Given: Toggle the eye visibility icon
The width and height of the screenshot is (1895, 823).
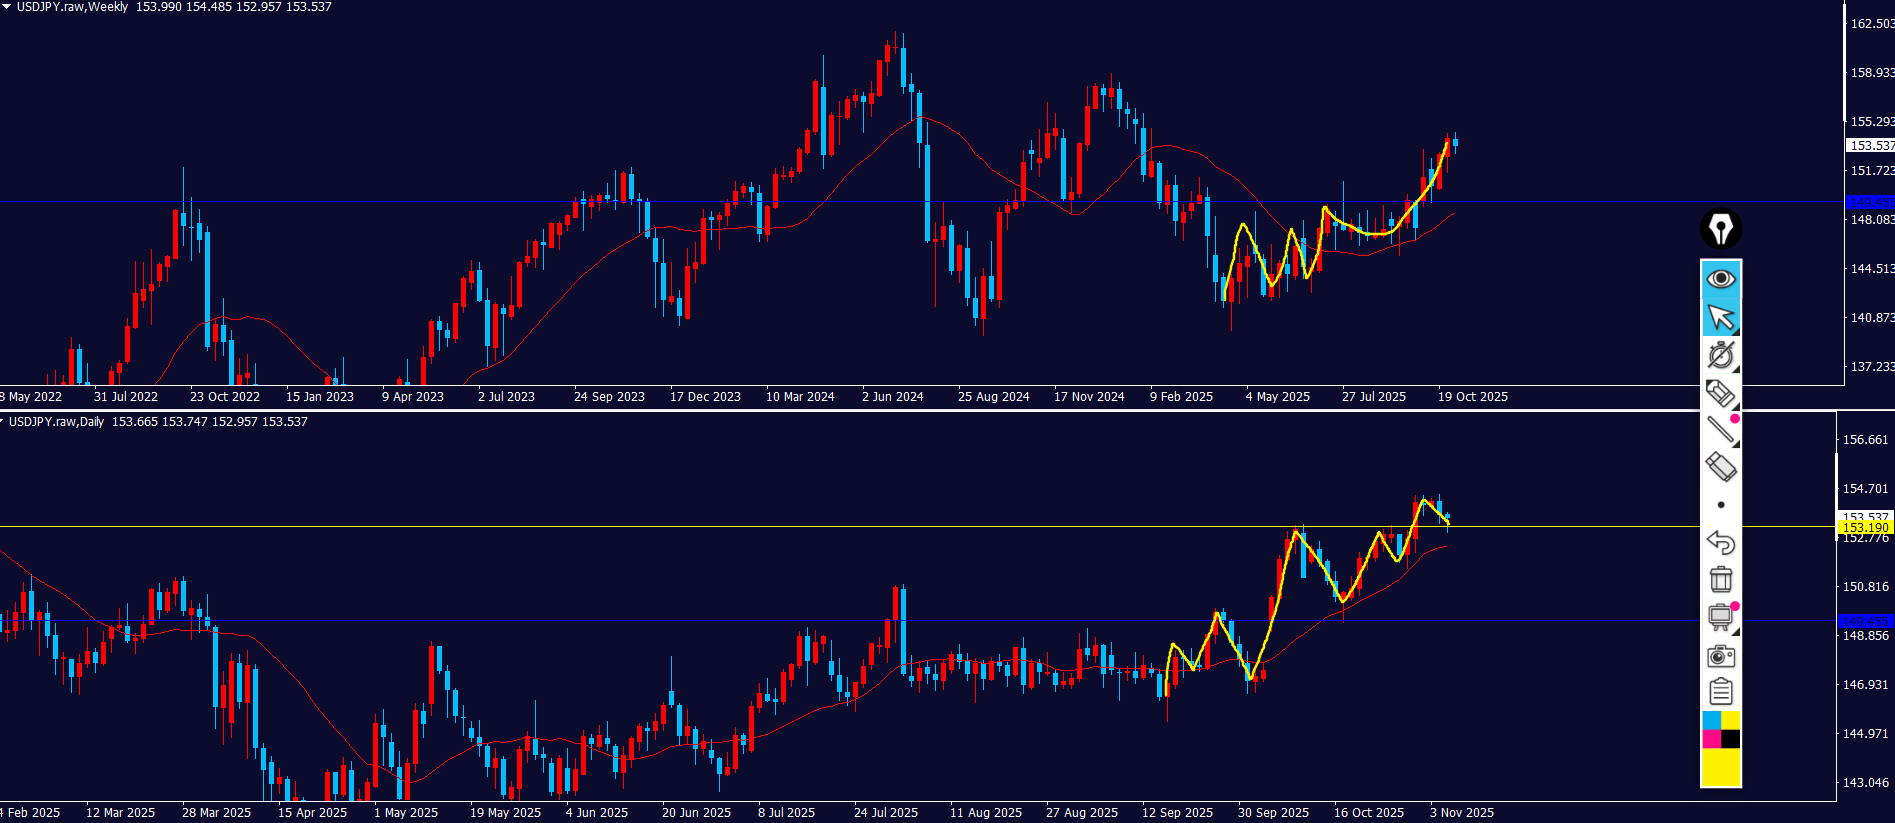Looking at the screenshot, I should 1720,278.
